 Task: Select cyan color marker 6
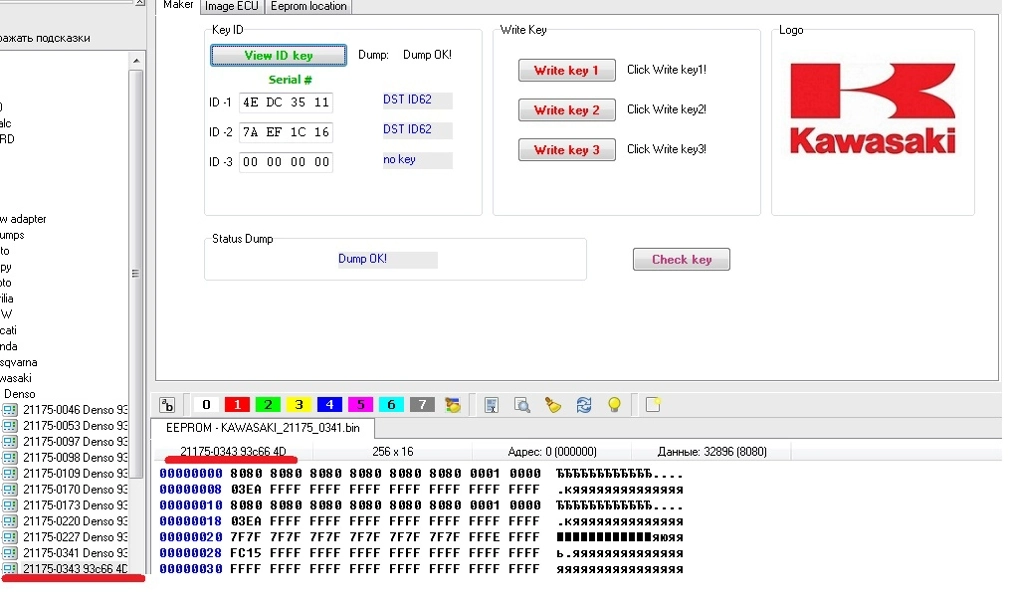391,405
